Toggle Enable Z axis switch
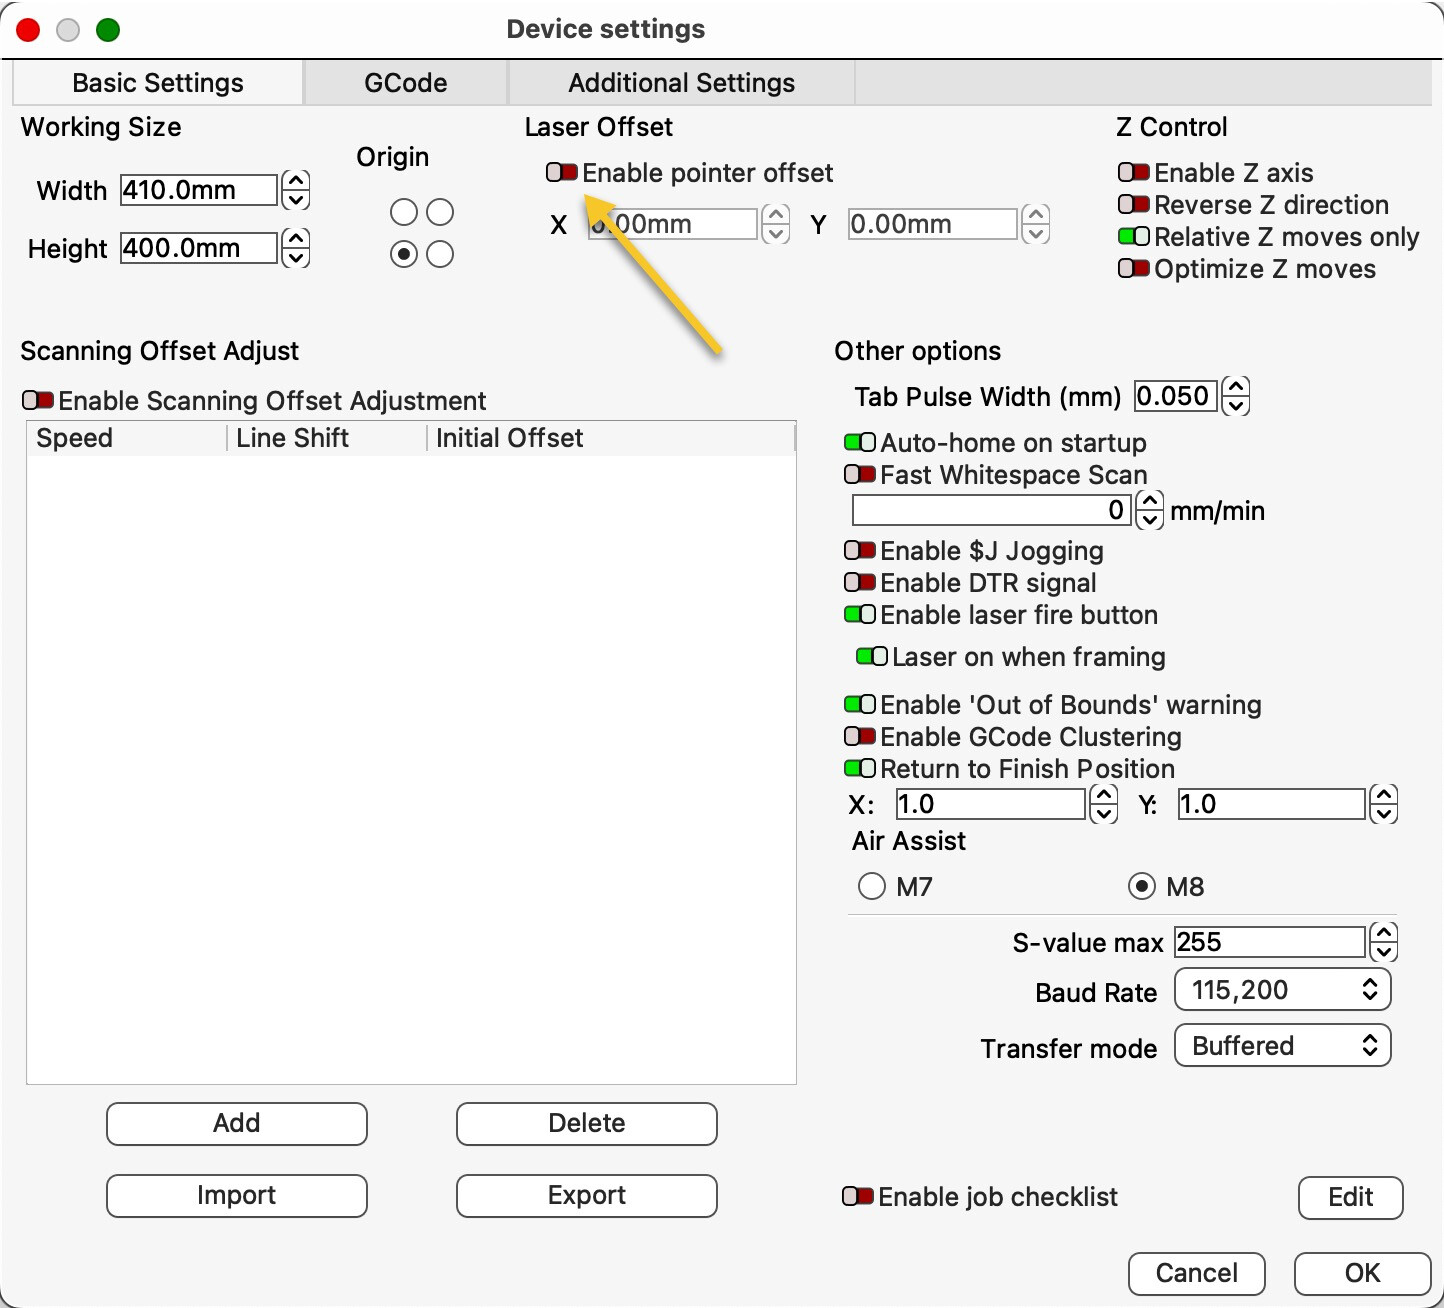This screenshot has width=1444, height=1308. (1133, 173)
